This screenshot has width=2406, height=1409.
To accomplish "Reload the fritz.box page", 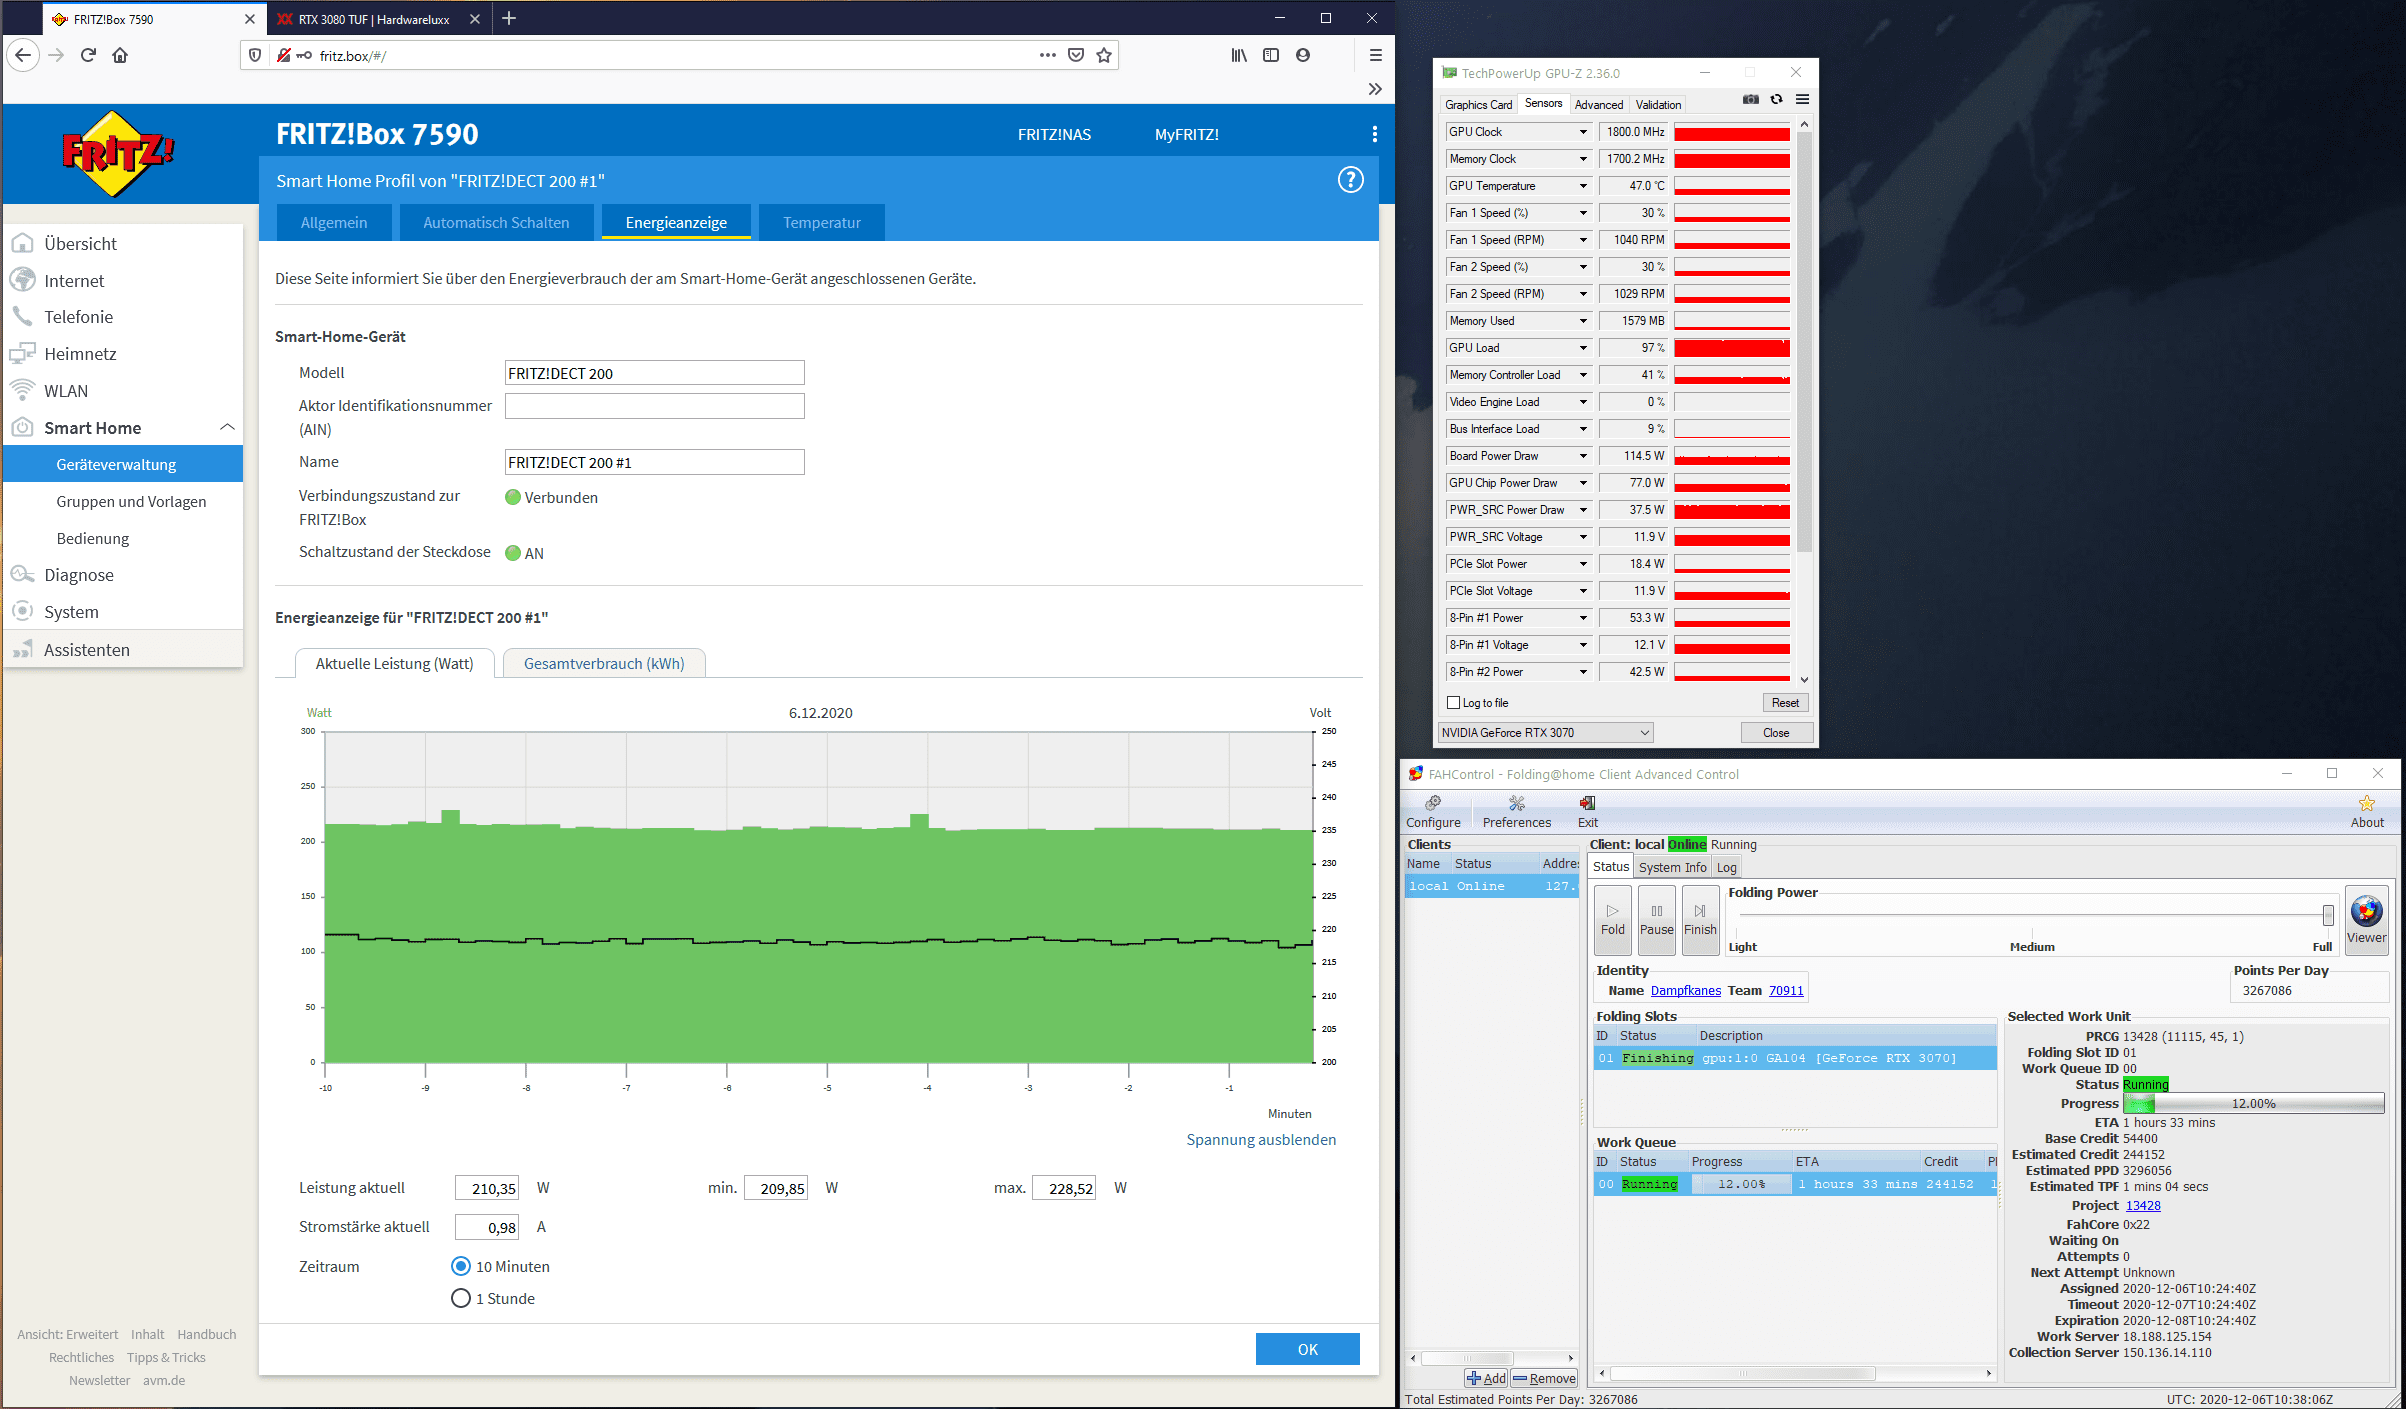I will [88, 55].
